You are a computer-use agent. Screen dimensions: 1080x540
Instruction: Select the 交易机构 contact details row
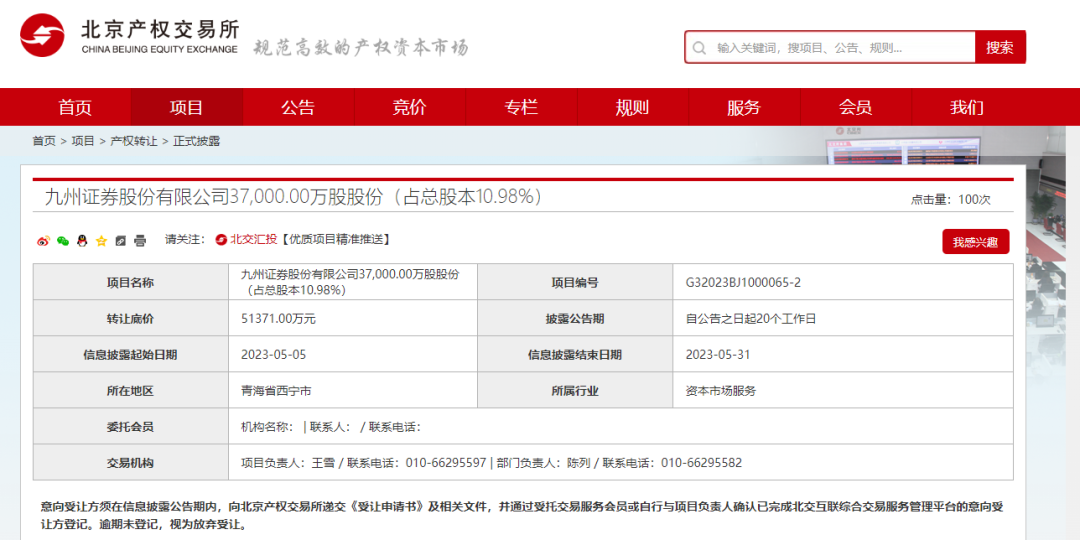click(491, 463)
